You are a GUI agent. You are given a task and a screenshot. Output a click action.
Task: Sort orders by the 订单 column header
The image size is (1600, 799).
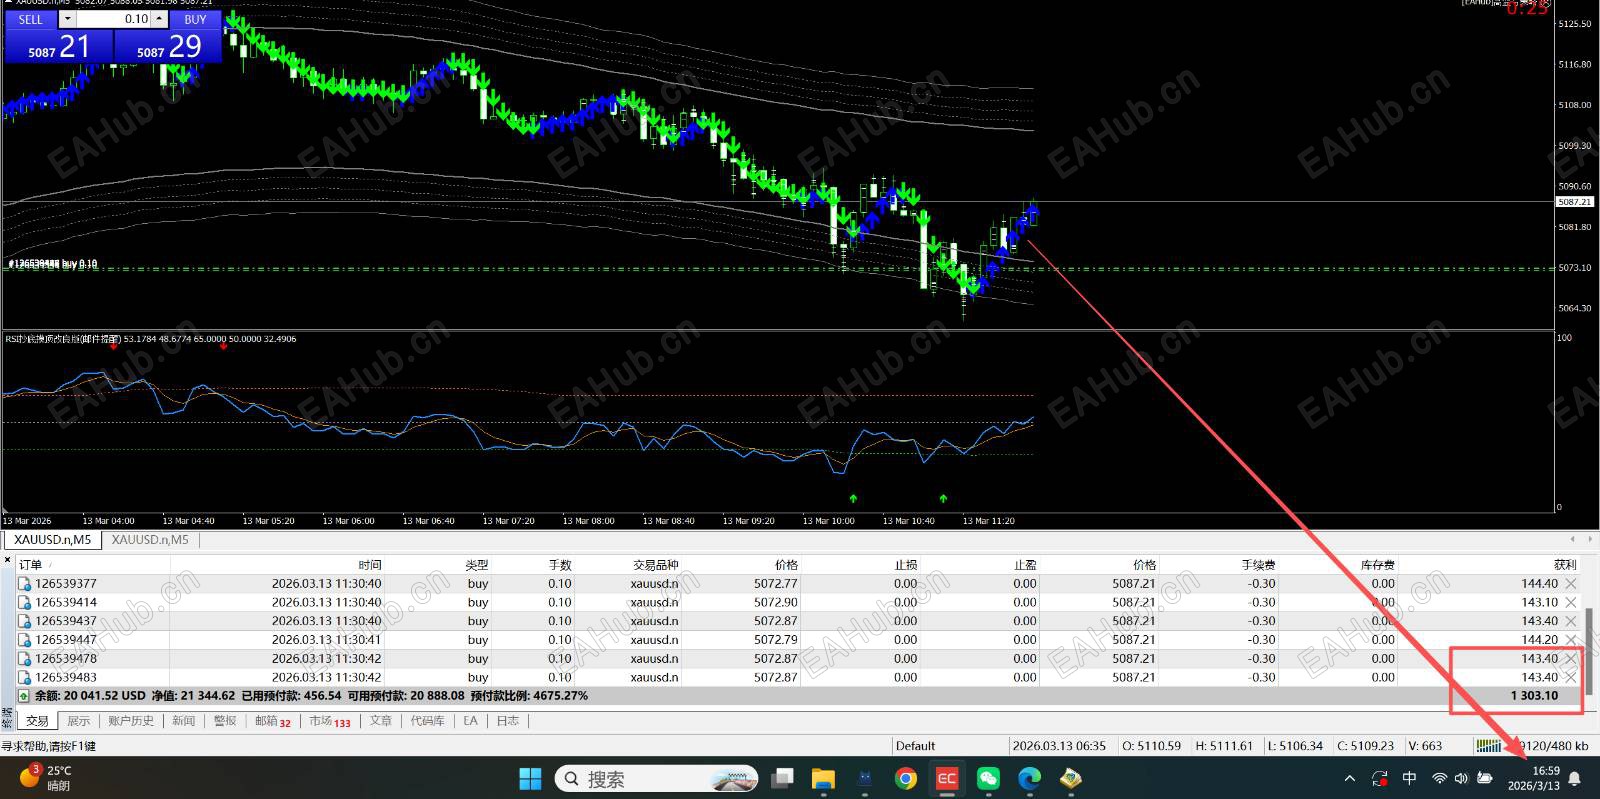(x=30, y=565)
